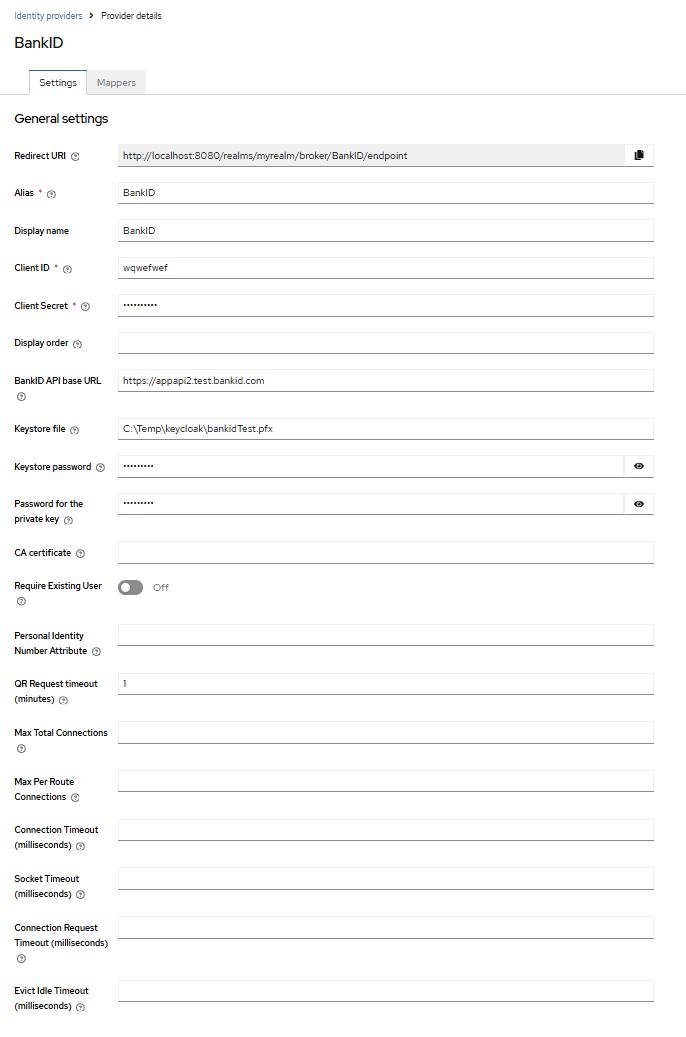This screenshot has width=686, height=1037.
Task: Copy the Redirect URI to clipboard
Action: [x=639, y=155]
